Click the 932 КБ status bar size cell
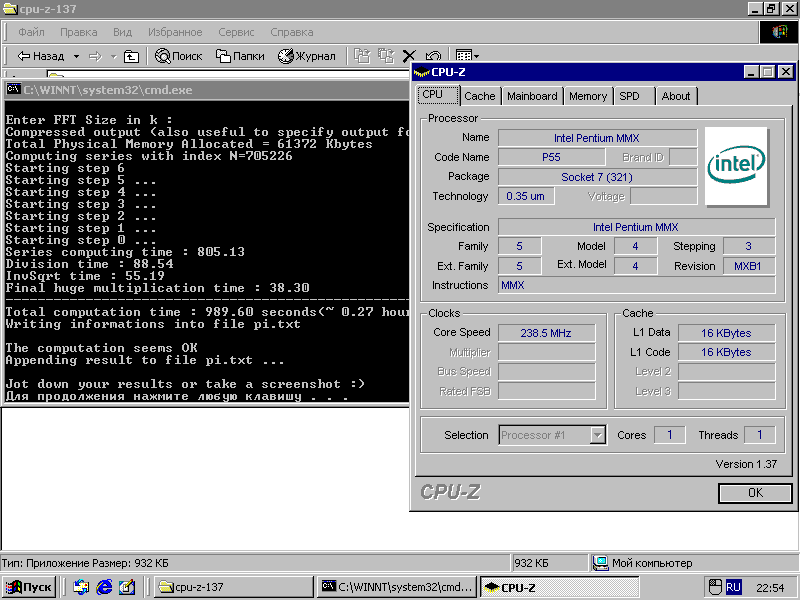This screenshot has height=600, width=800. pyautogui.click(x=549, y=563)
